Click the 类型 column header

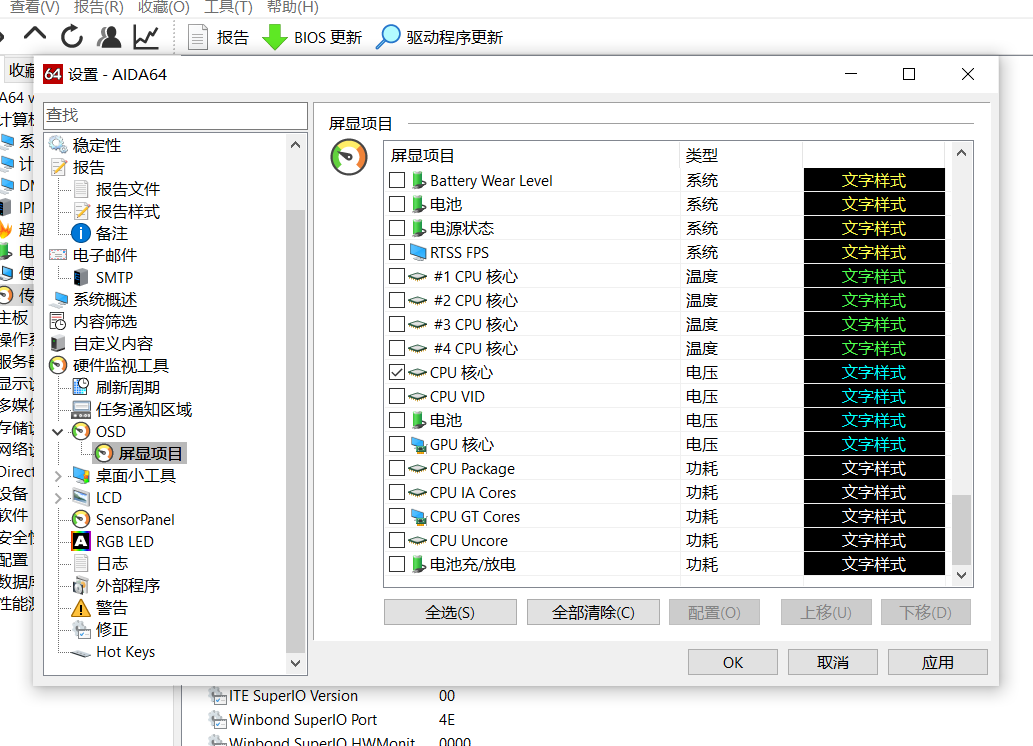740,156
